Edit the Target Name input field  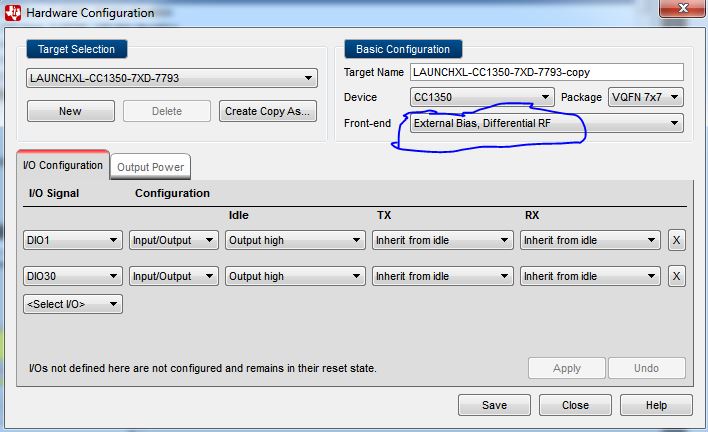pos(547,72)
